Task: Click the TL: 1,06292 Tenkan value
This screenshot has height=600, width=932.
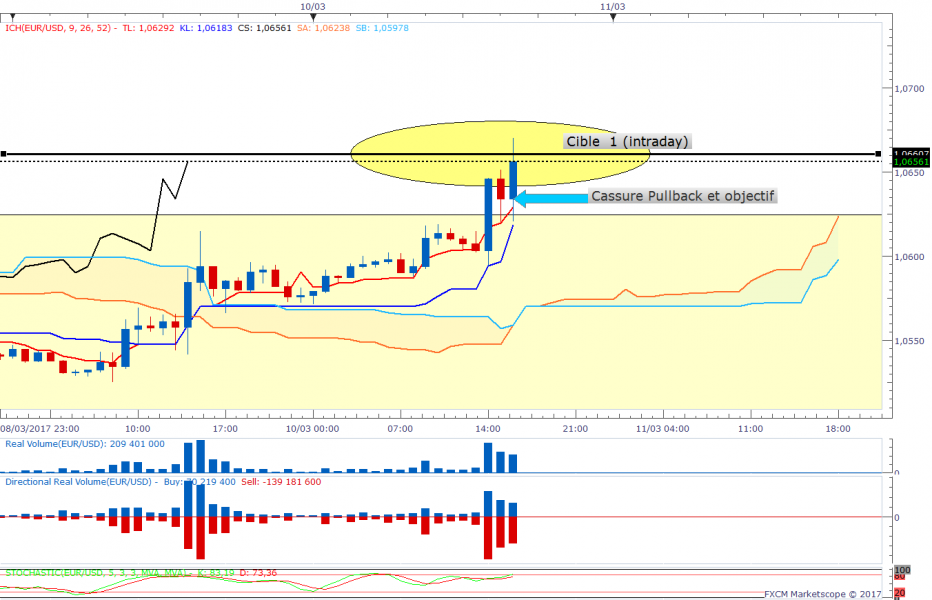Action: coord(148,28)
